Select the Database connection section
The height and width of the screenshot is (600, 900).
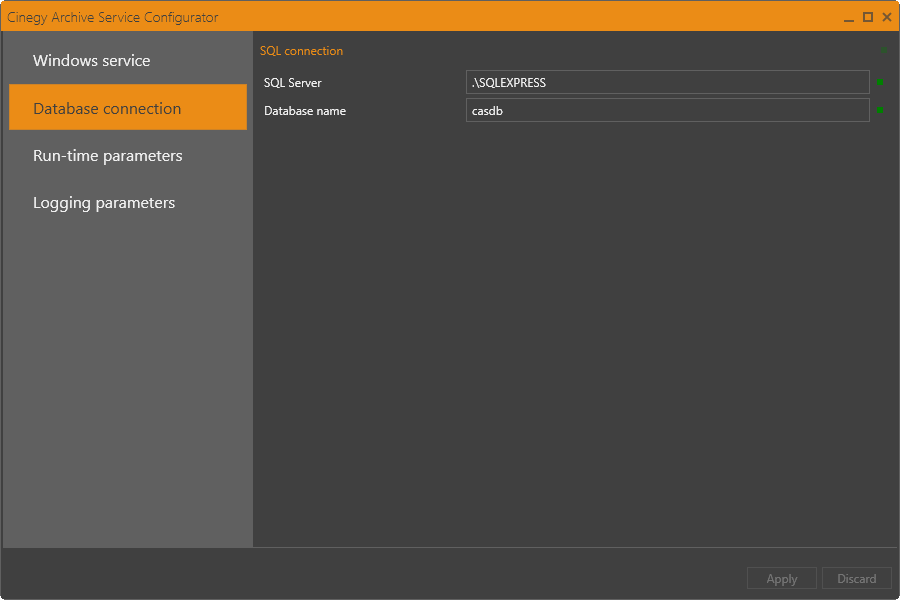pos(127,107)
